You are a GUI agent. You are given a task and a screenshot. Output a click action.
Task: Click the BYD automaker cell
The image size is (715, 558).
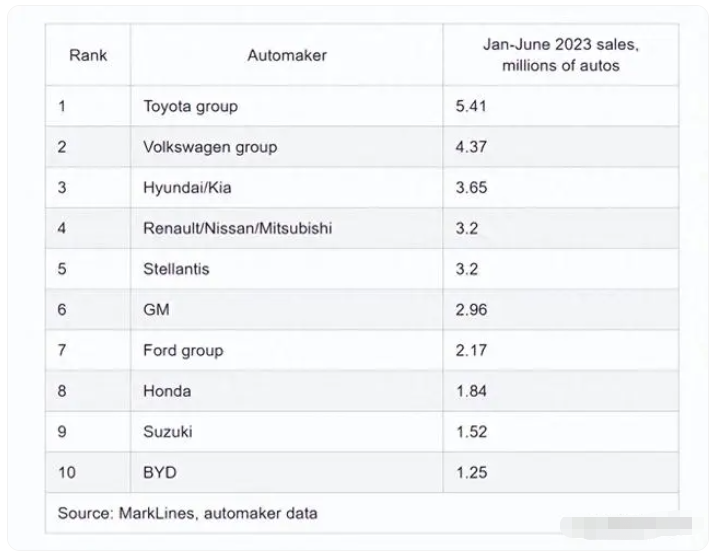click(161, 472)
